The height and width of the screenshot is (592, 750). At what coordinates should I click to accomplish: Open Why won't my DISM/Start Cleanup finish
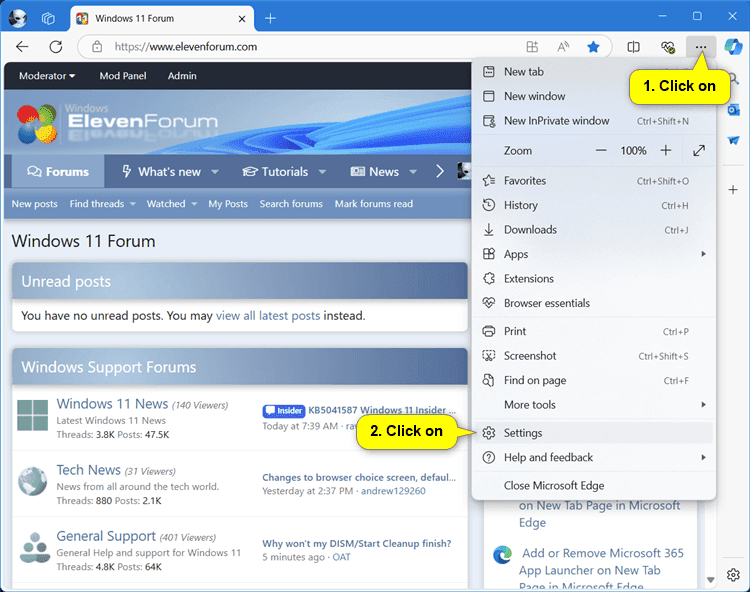356,543
